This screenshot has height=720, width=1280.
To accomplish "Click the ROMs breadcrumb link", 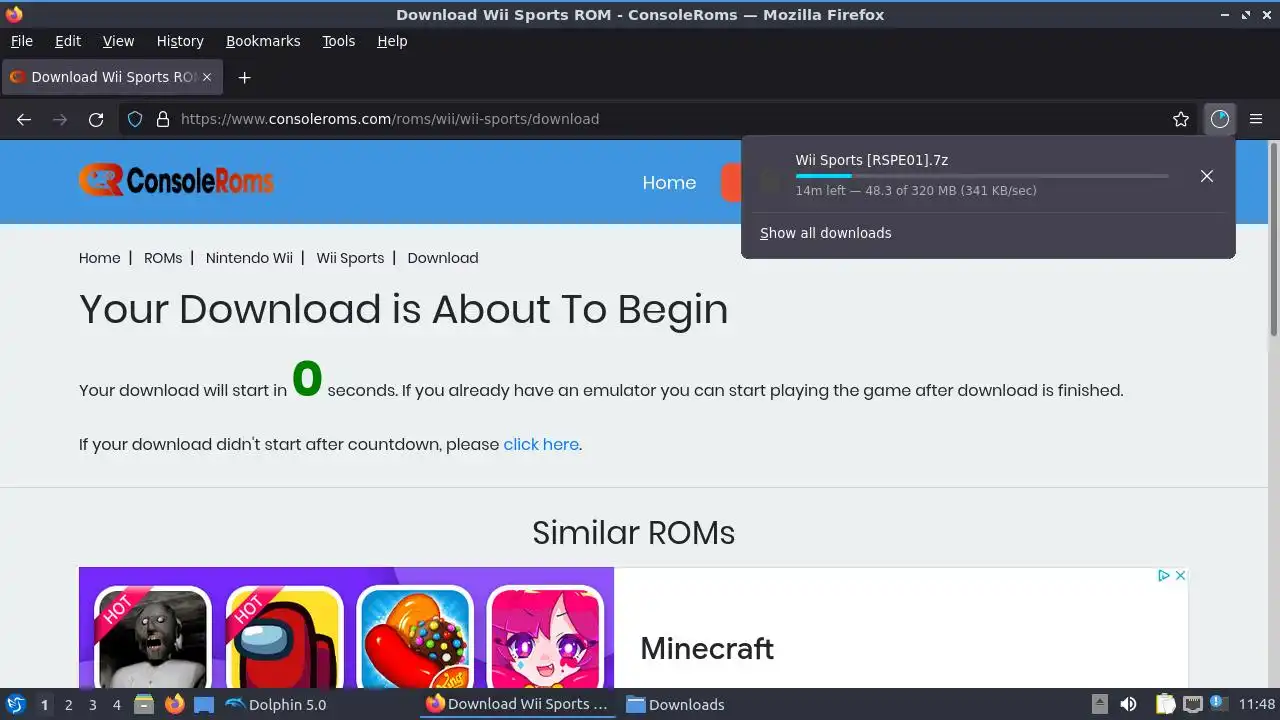I will point(163,258).
